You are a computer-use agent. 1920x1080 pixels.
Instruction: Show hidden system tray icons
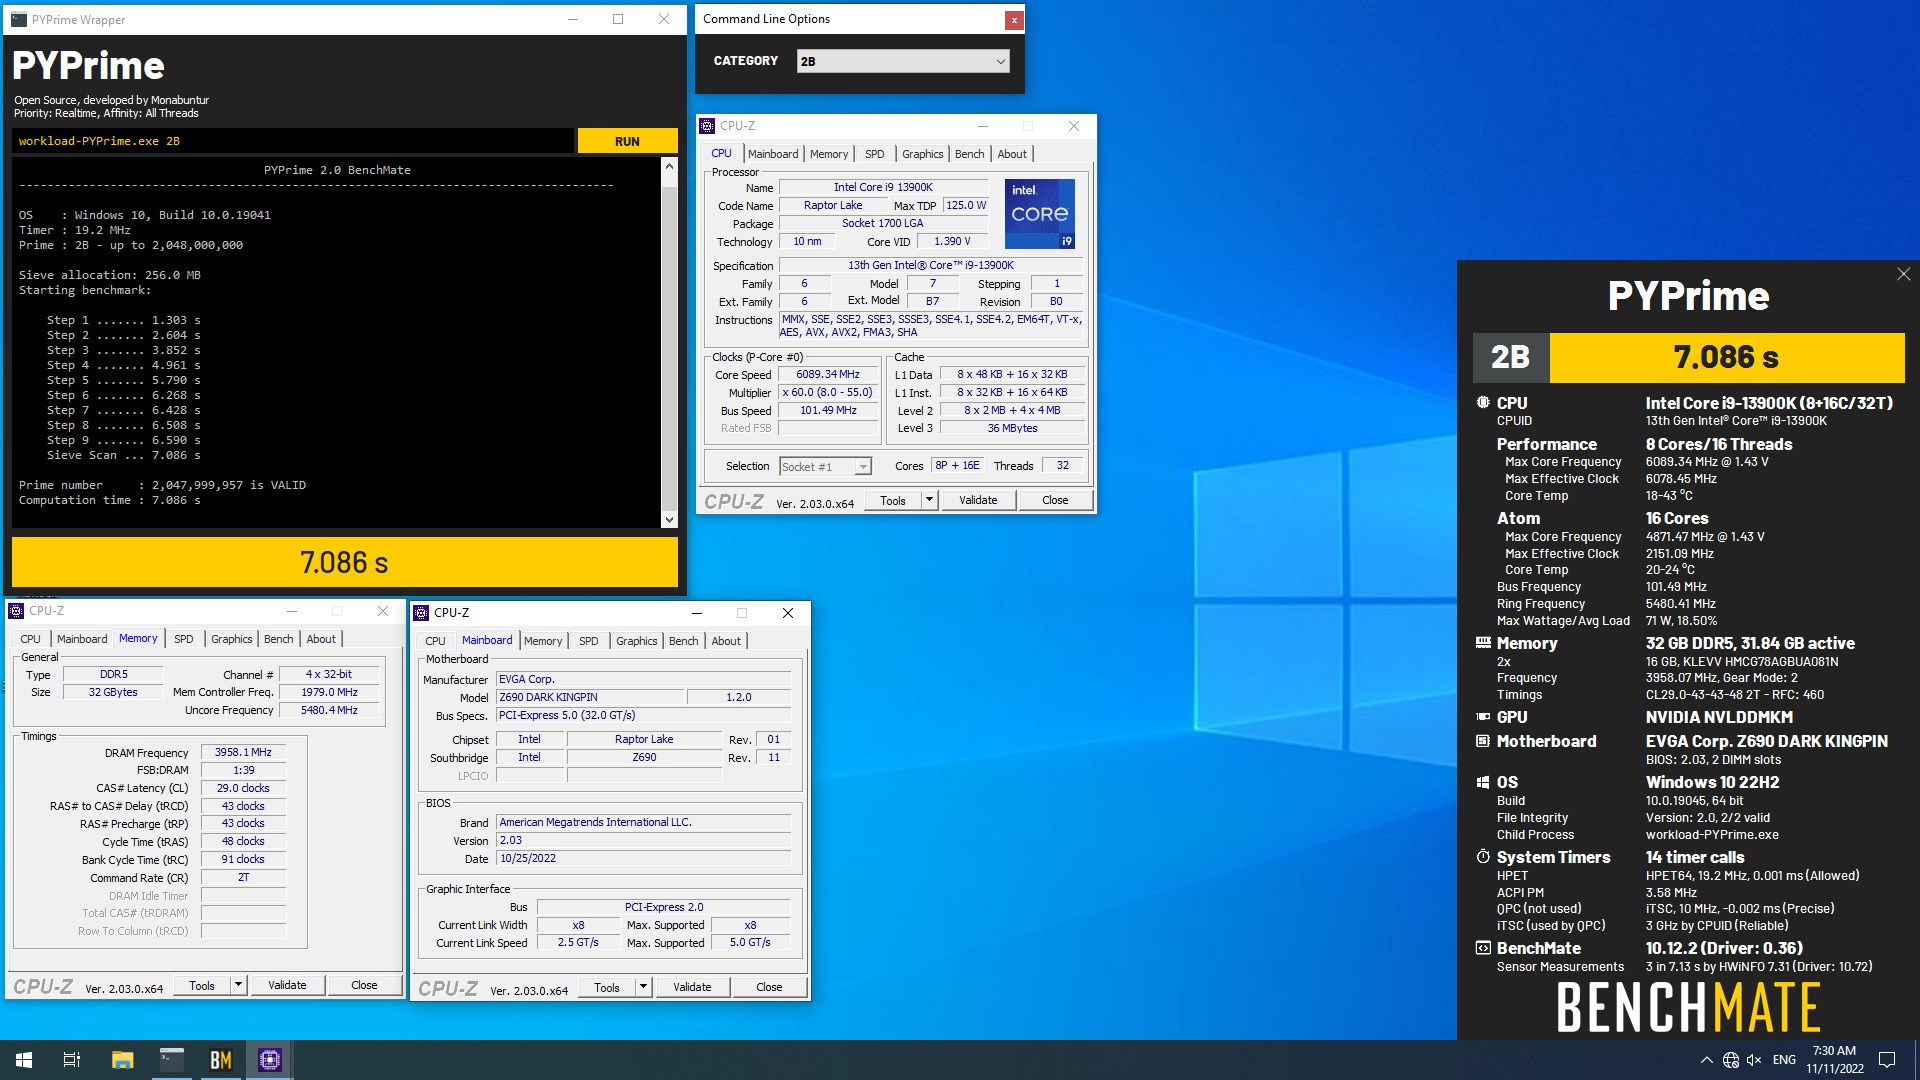click(x=1706, y=1060)
